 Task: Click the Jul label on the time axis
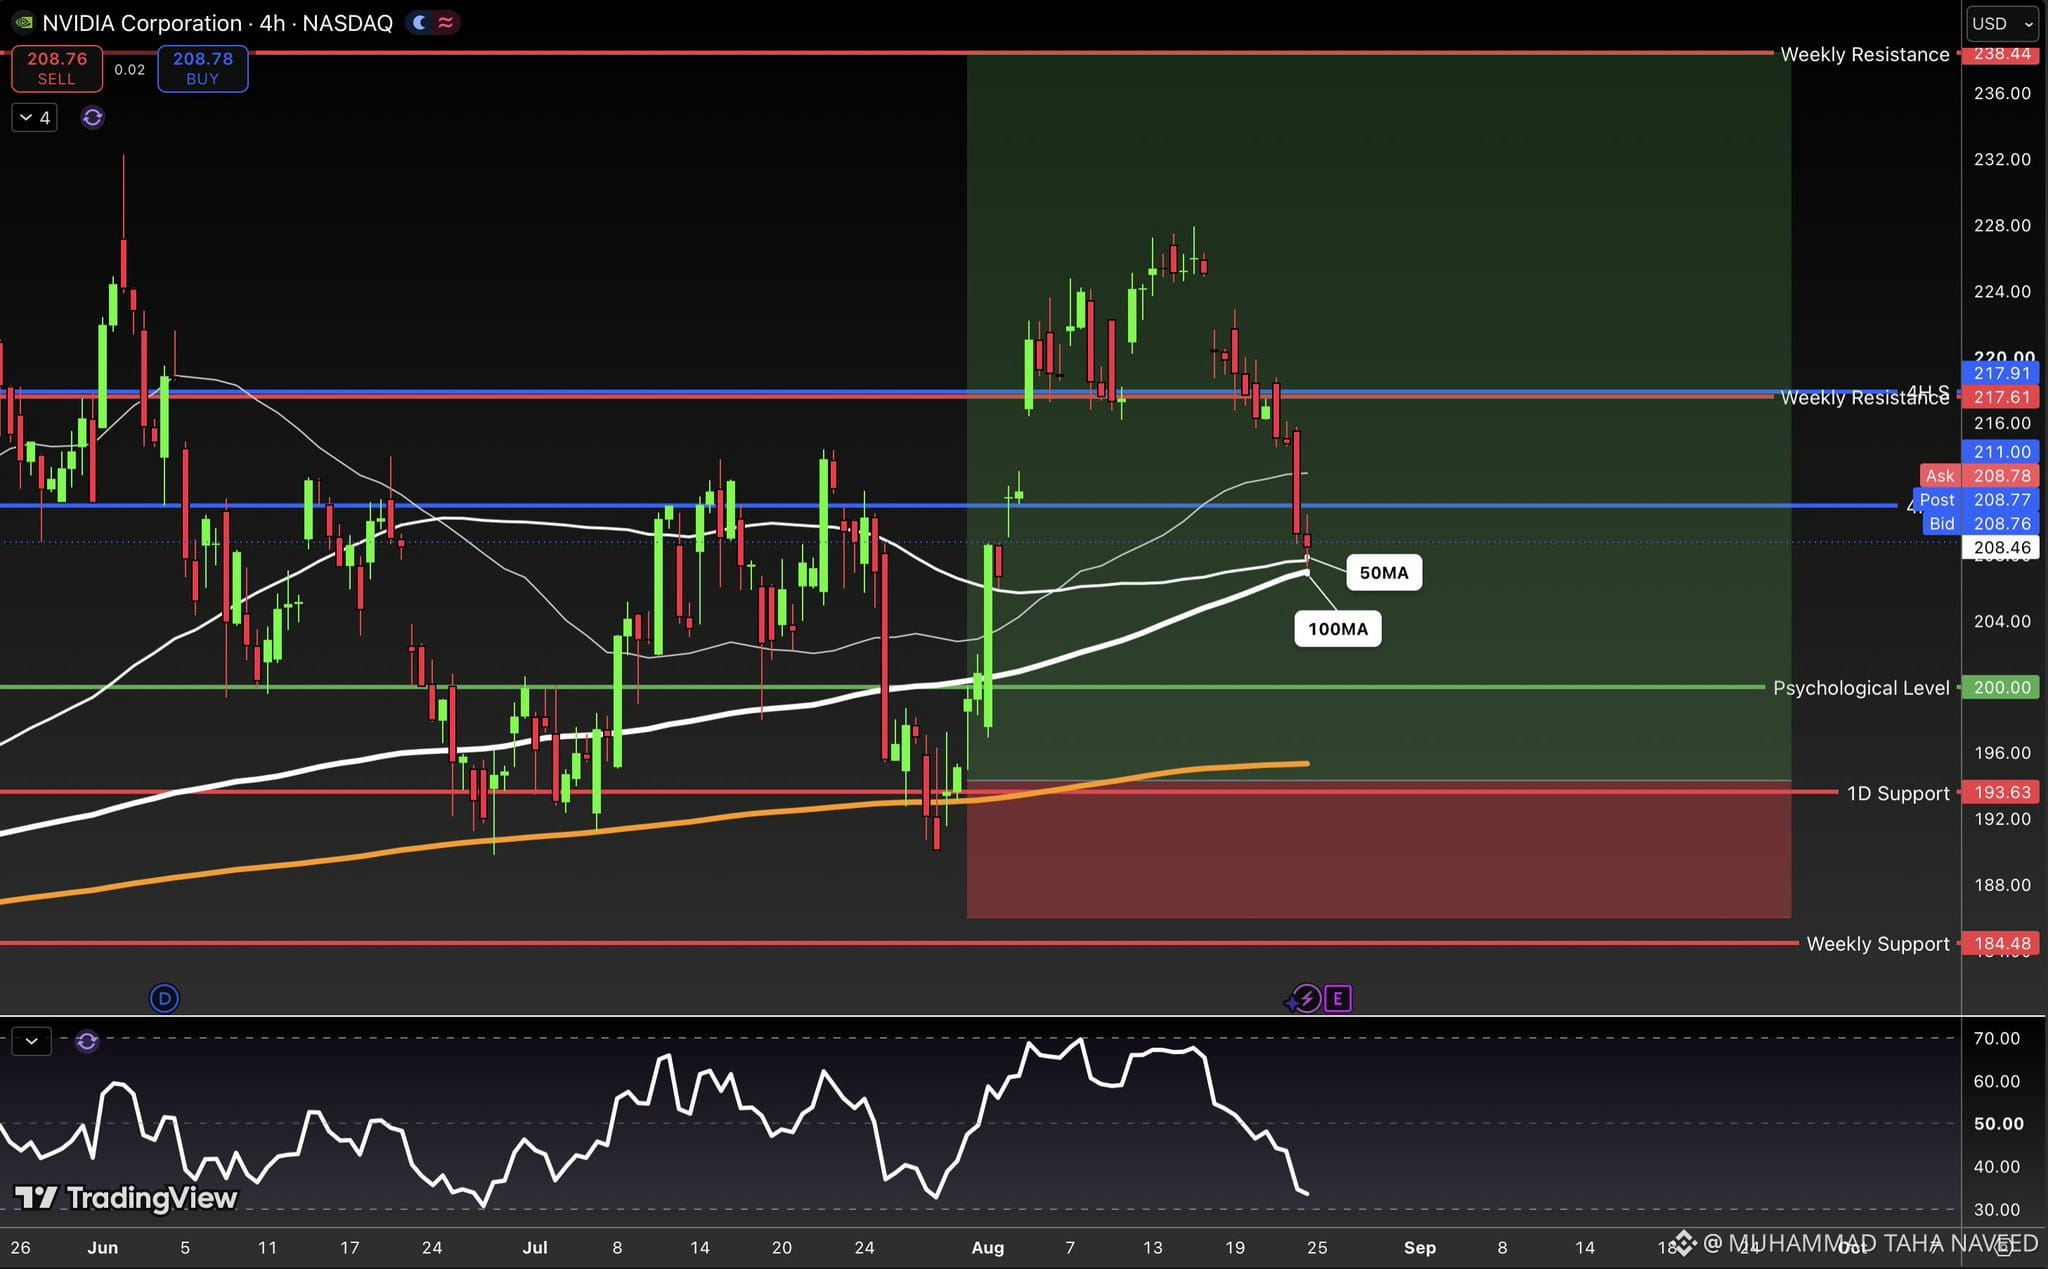point(535,1248)
